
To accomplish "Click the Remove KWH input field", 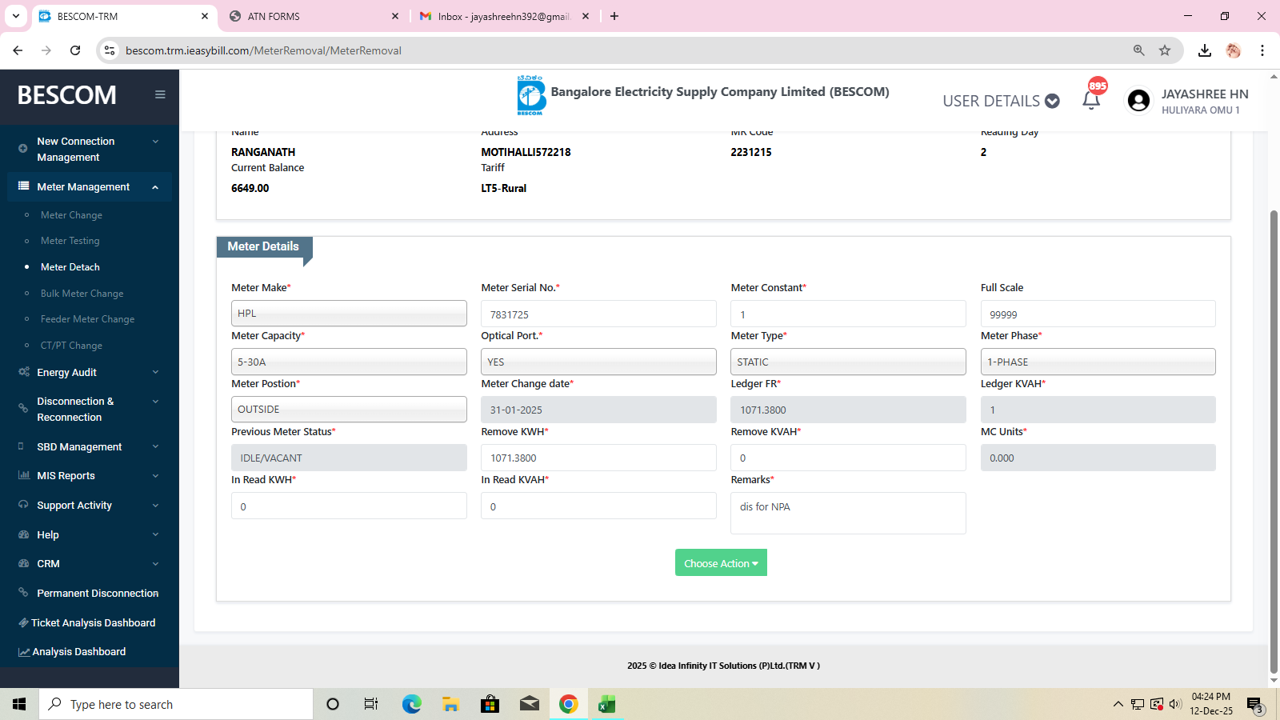I will point(598,458).
